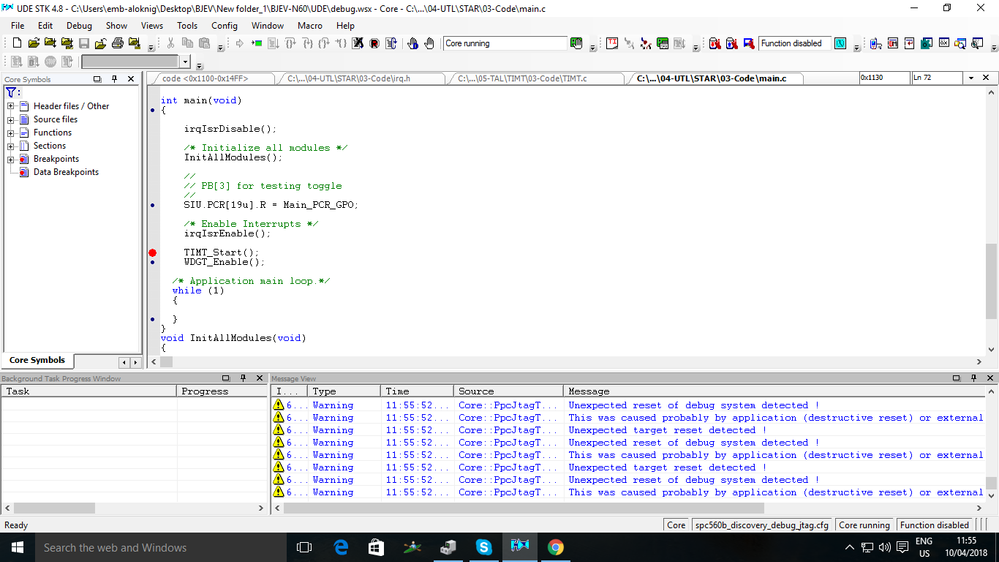Screen dimensions: 999x562
Task: Open toolbar options arrow after file icons
Action: click(151, 47)
